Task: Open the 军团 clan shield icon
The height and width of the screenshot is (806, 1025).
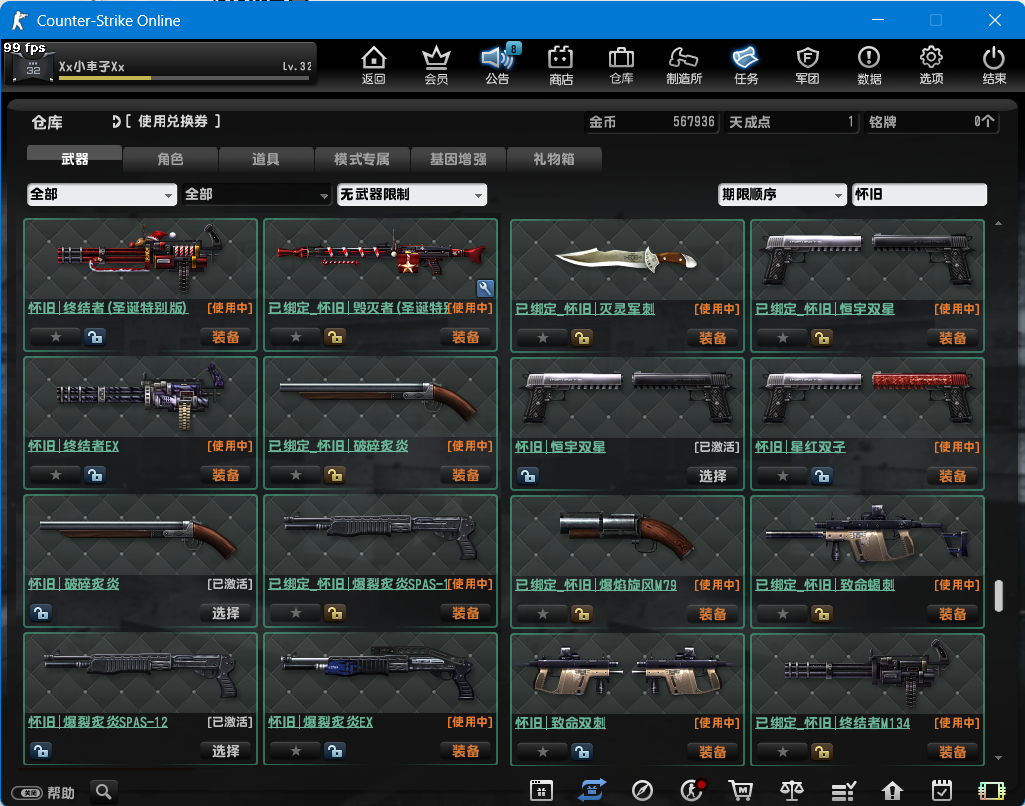Action: click(807, 65)
